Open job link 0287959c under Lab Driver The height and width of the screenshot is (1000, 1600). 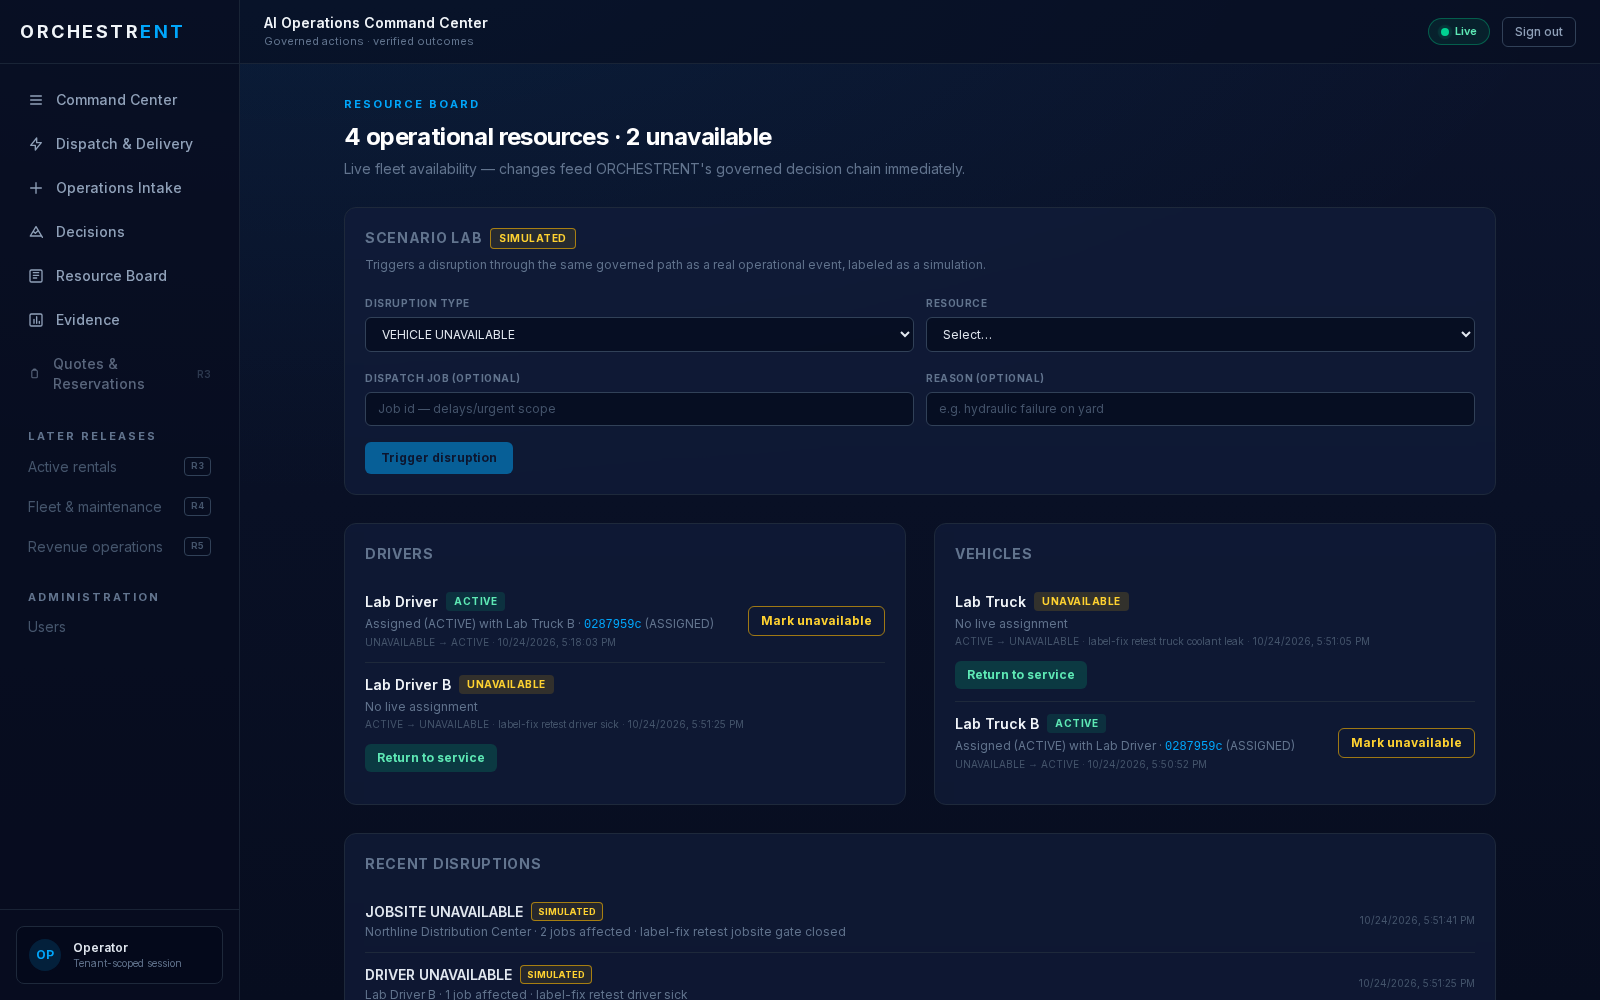click(x=612, y=624)
